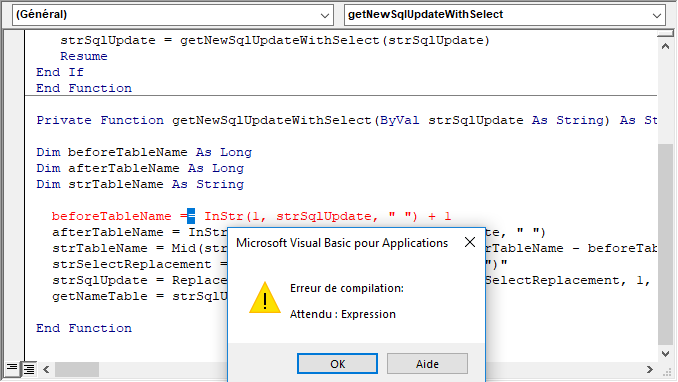Screen dimensions: 678x382
Task: Click 'getNameTable = strSqlU' code line
Action: pyautogui.click(x=139, y=296)
